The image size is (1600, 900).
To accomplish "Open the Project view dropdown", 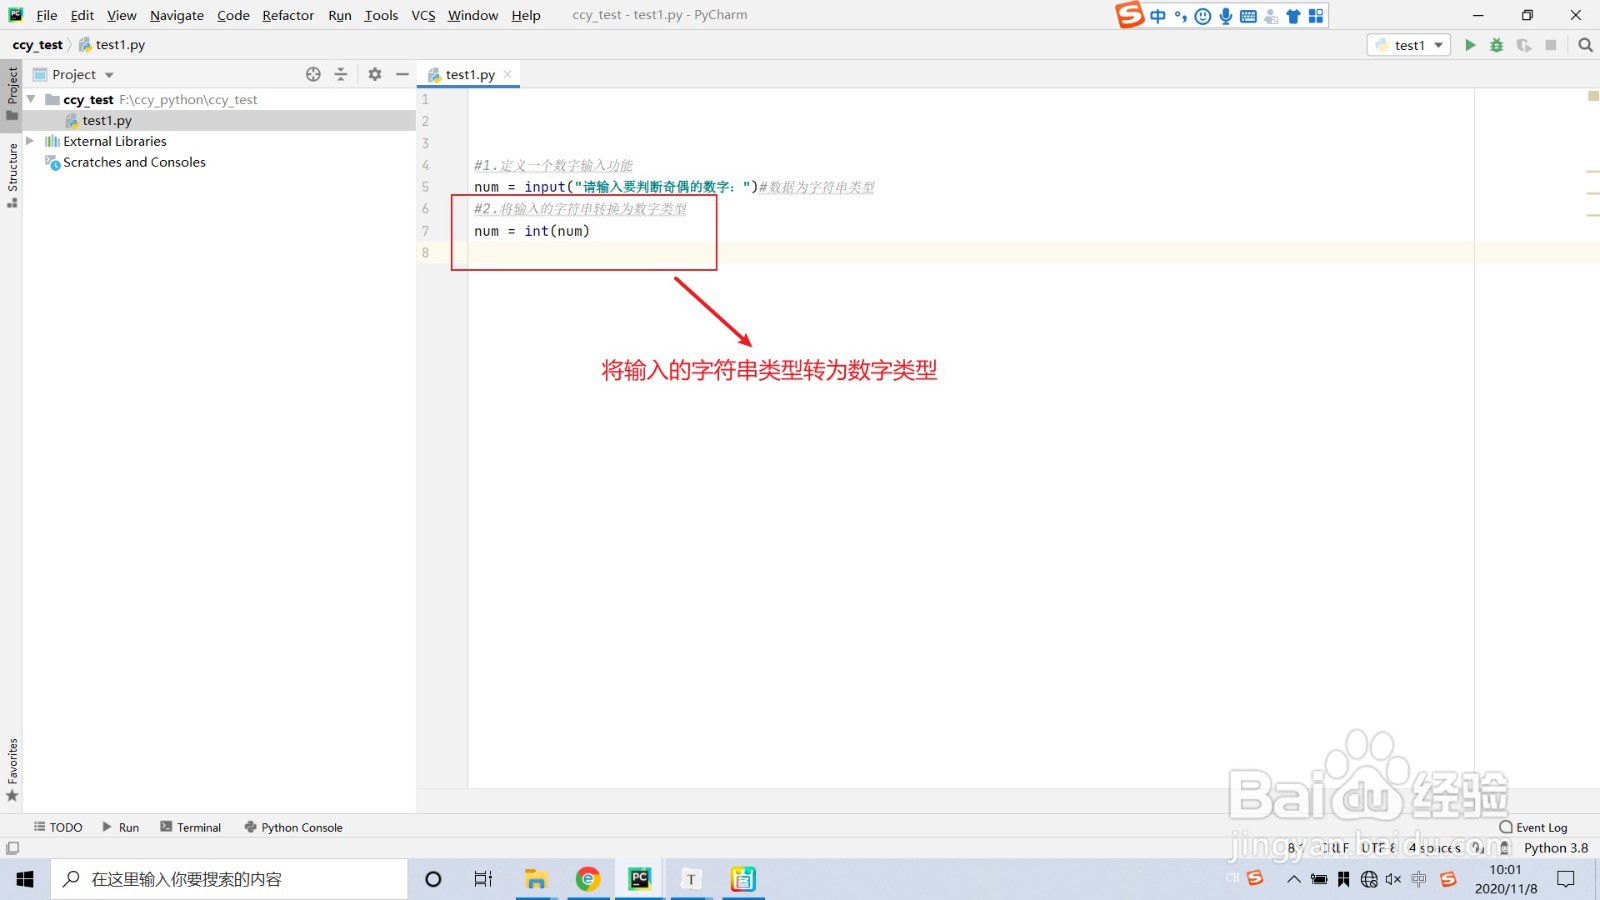I will [x=74, y=74].
